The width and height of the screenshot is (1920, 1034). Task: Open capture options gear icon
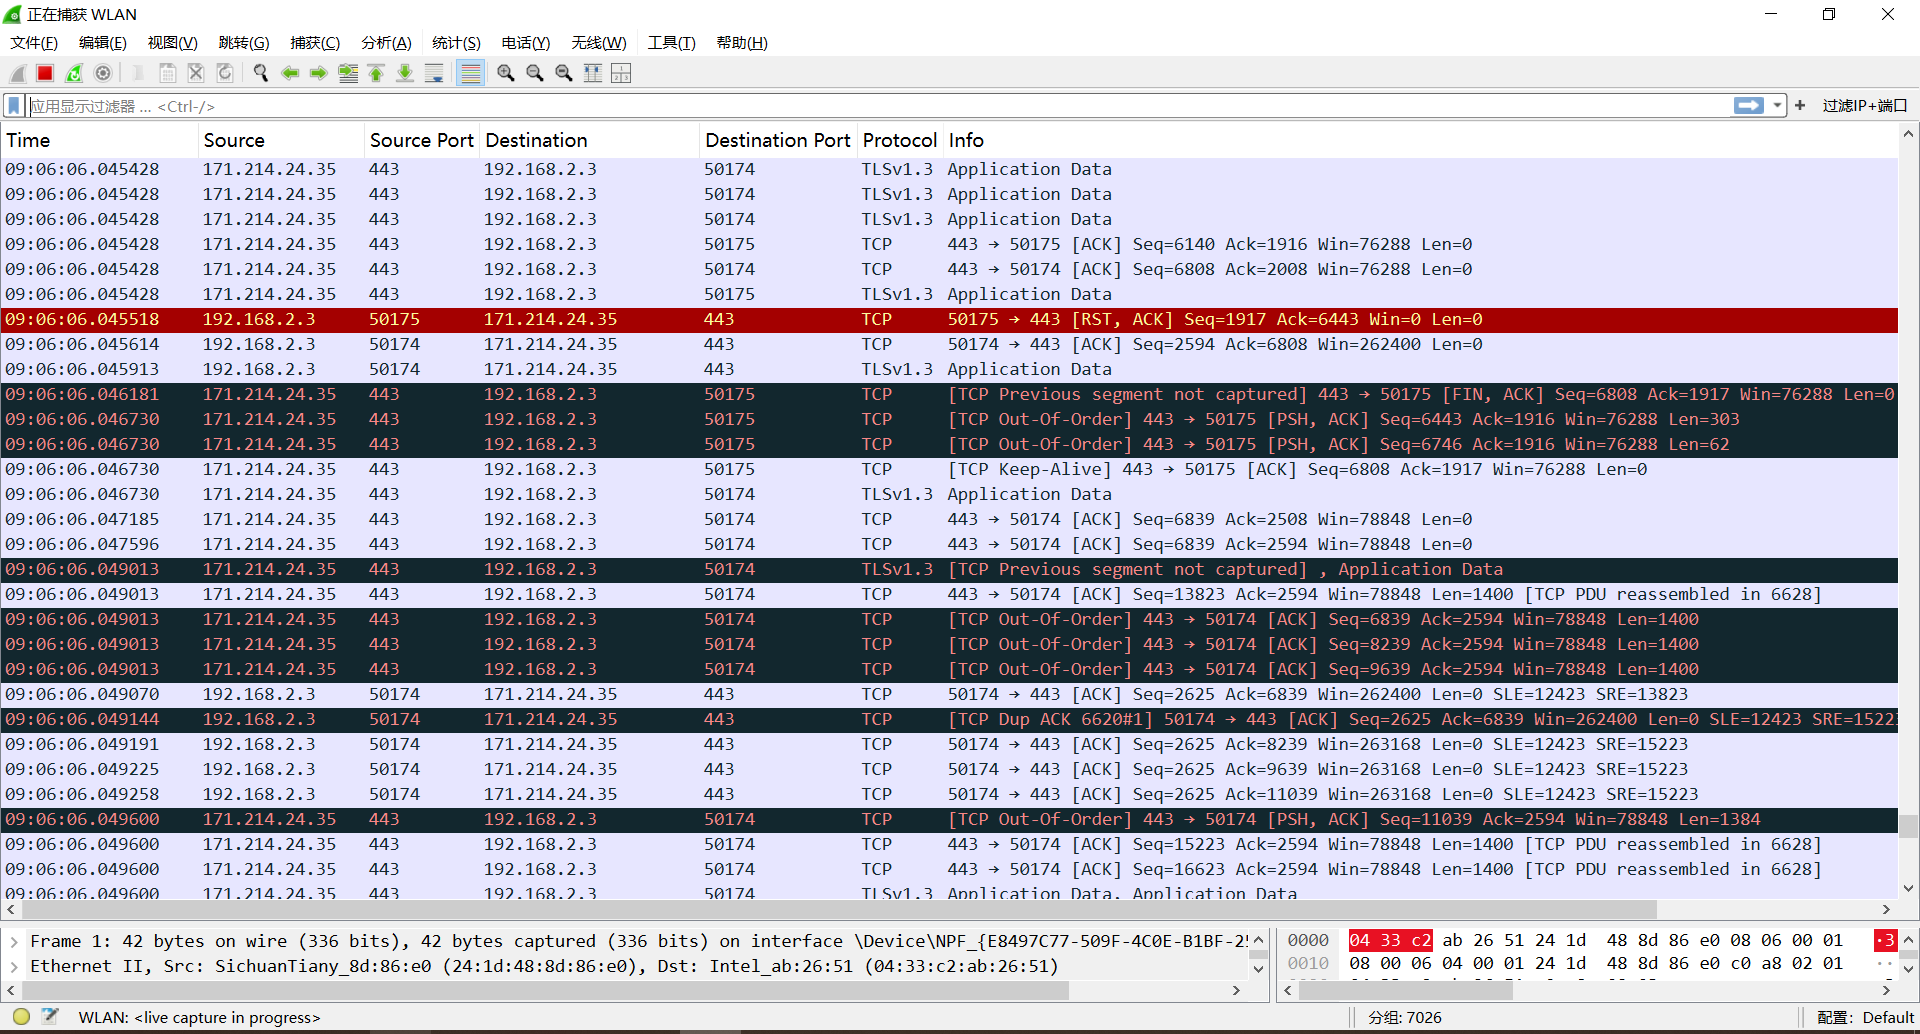(x=103, y=73)
